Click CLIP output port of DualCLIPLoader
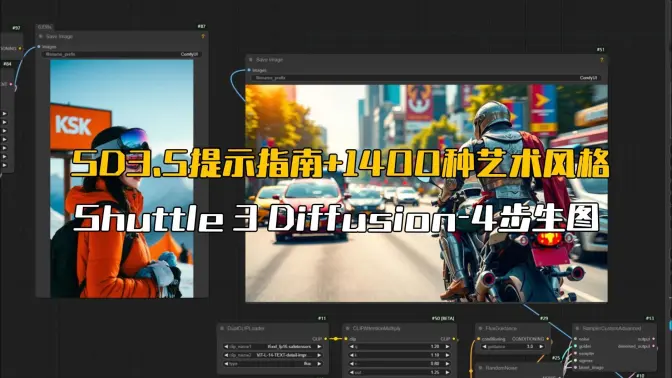Image resolution: width=672 pixels, height=378 pixels. point(326,339)
